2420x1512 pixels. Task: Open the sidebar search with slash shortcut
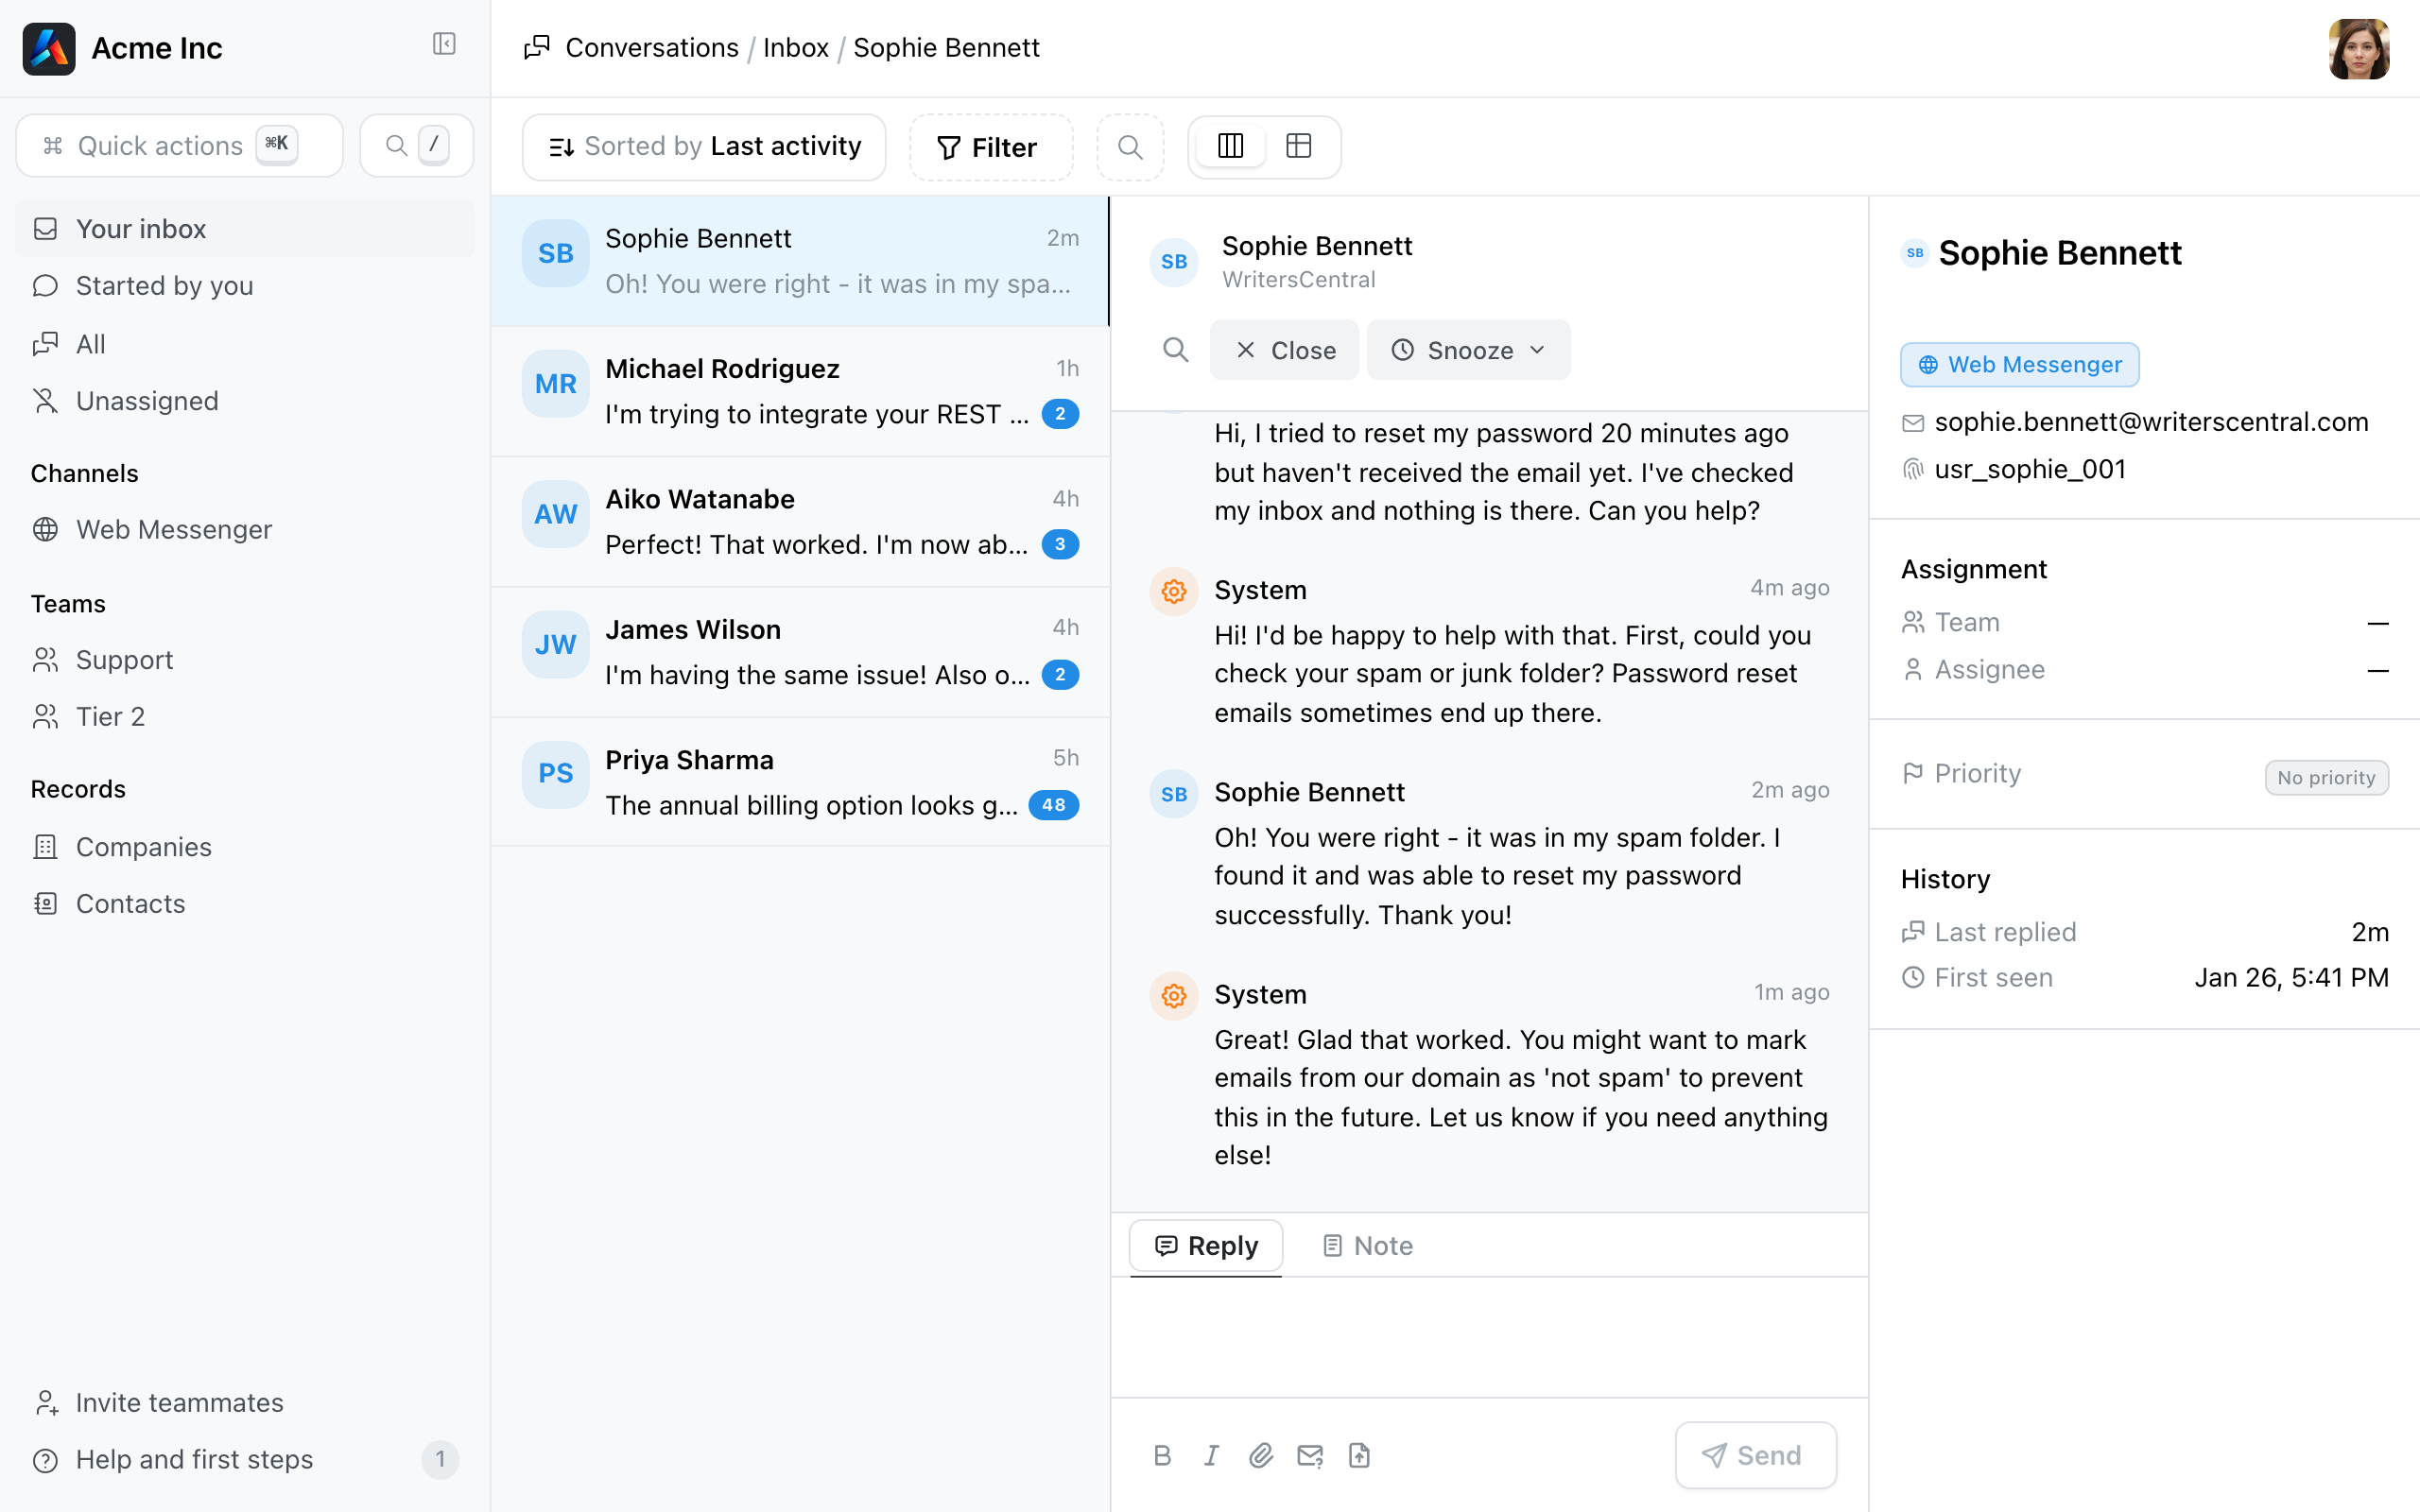416,146
